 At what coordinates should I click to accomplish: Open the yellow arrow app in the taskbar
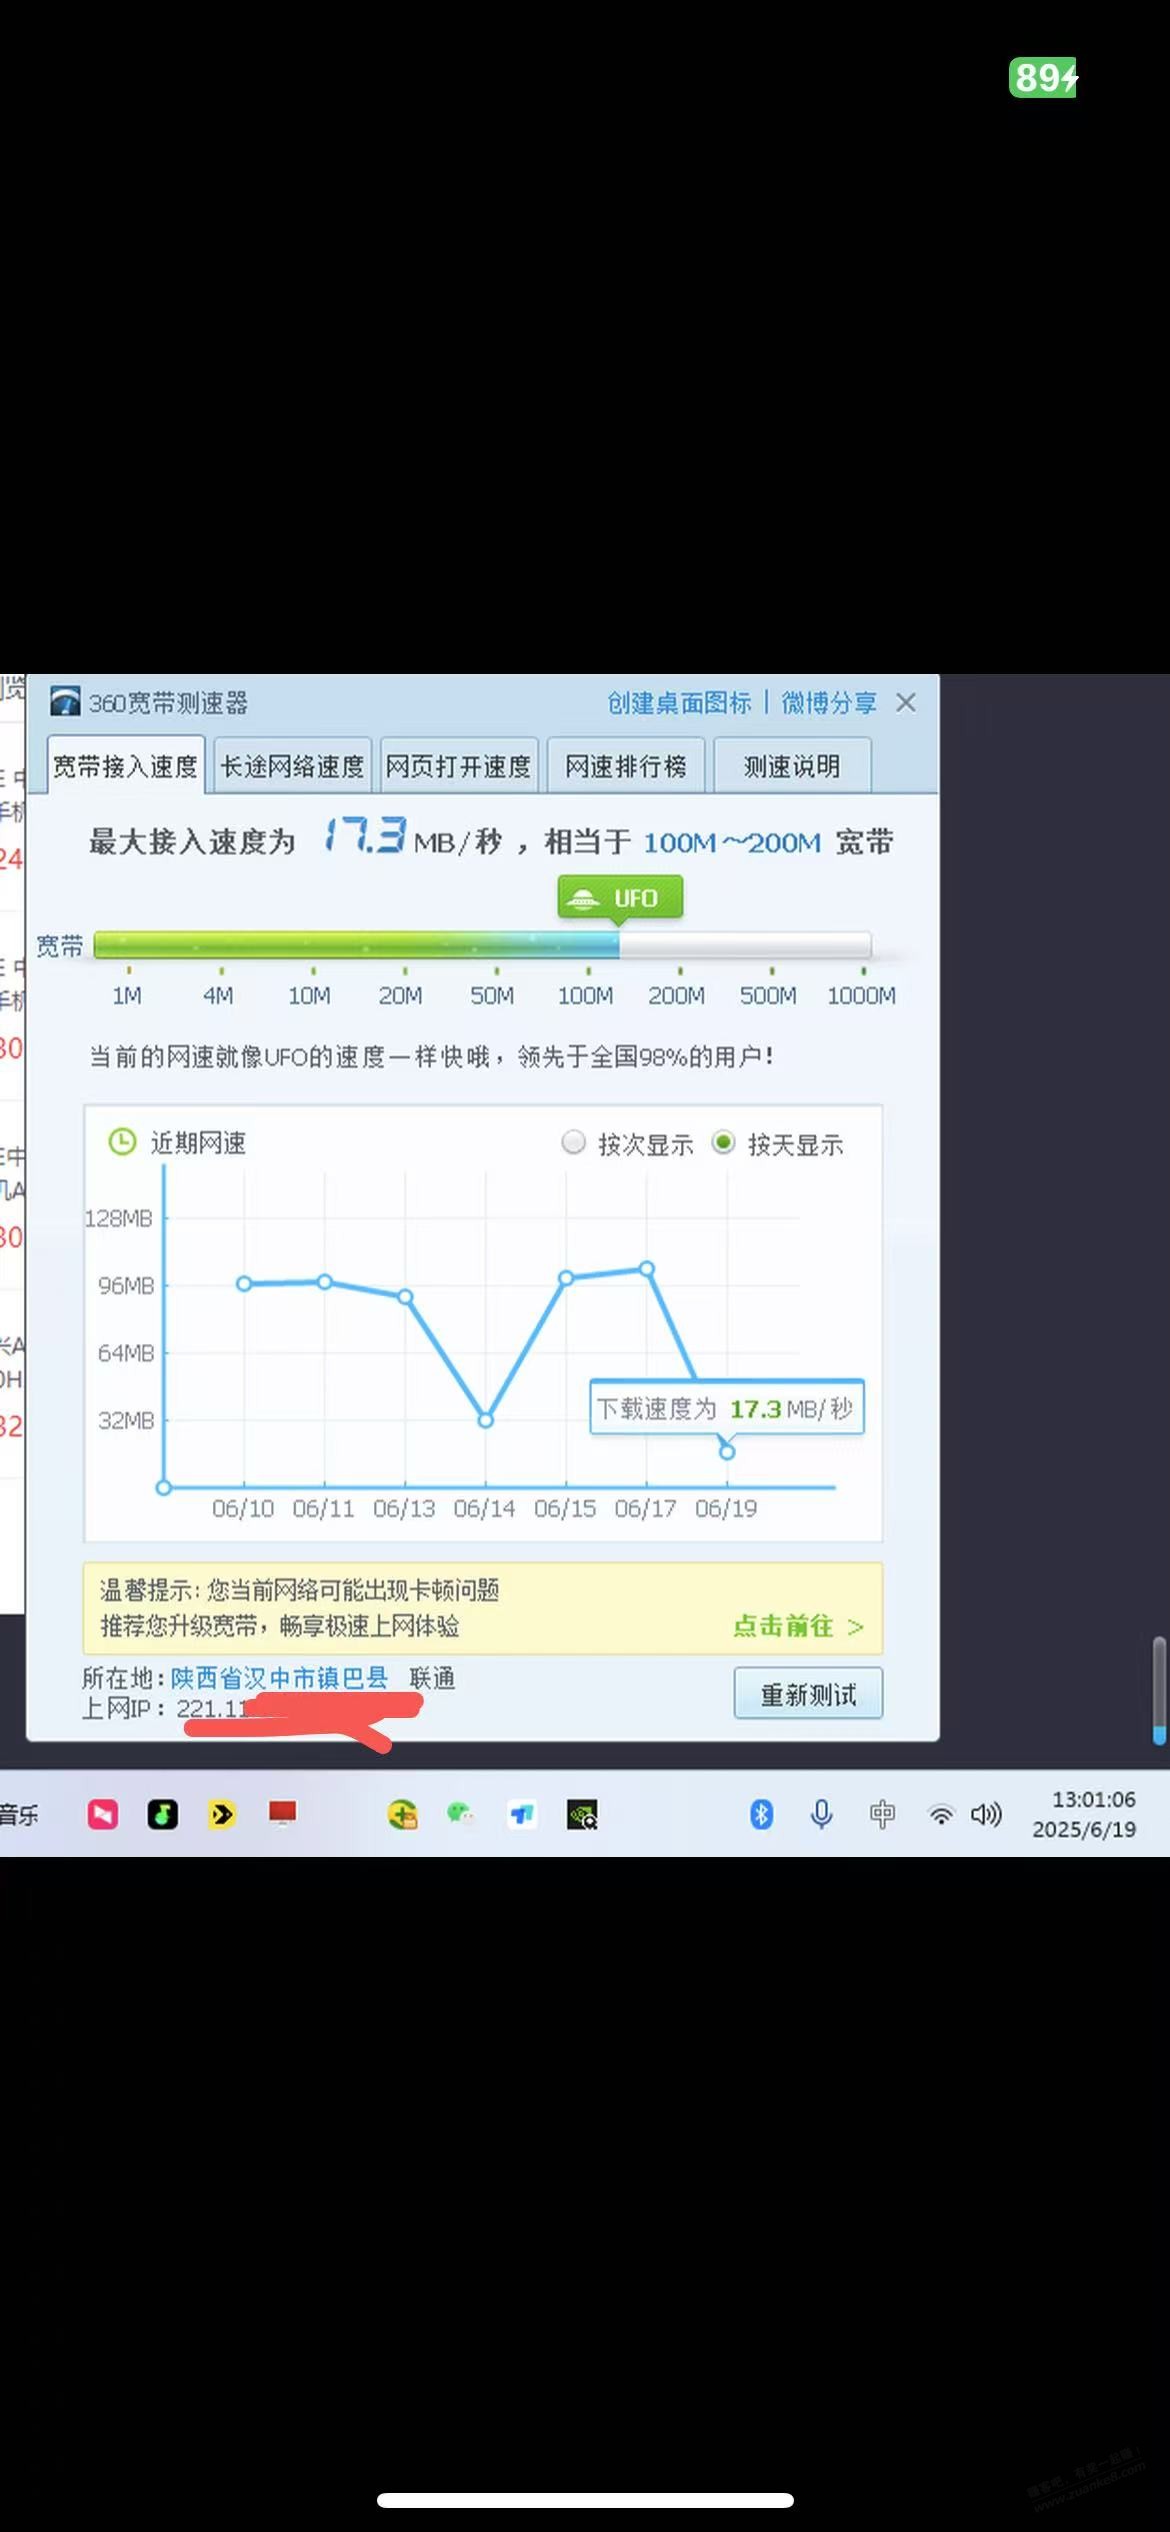[x=222, y=1814]
